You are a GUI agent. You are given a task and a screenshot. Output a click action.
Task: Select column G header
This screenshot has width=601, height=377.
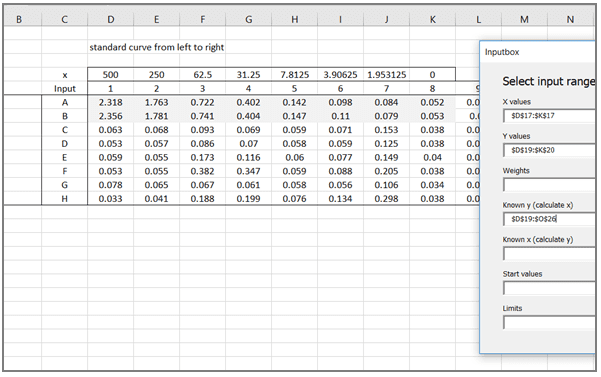click(x=248, y=19)
